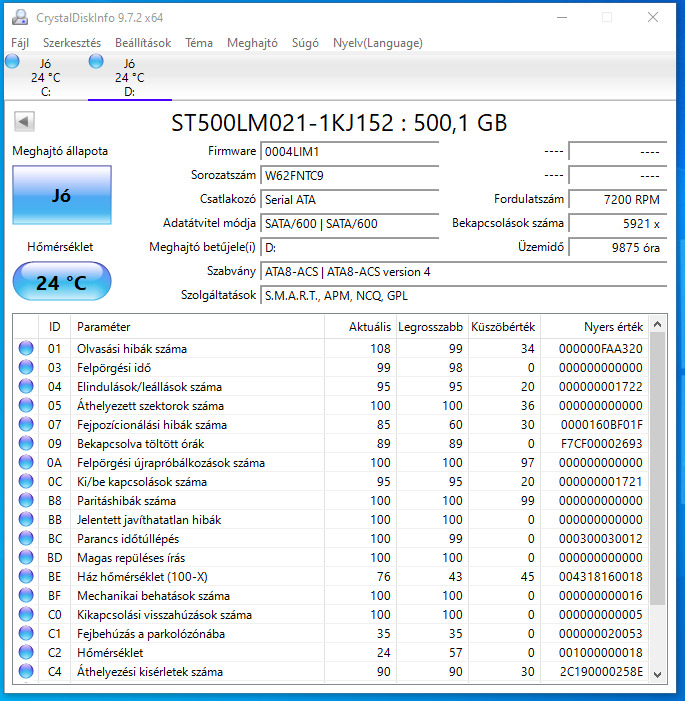
Task: Click the power on count 5921 x
Action: tap(617, 223)
